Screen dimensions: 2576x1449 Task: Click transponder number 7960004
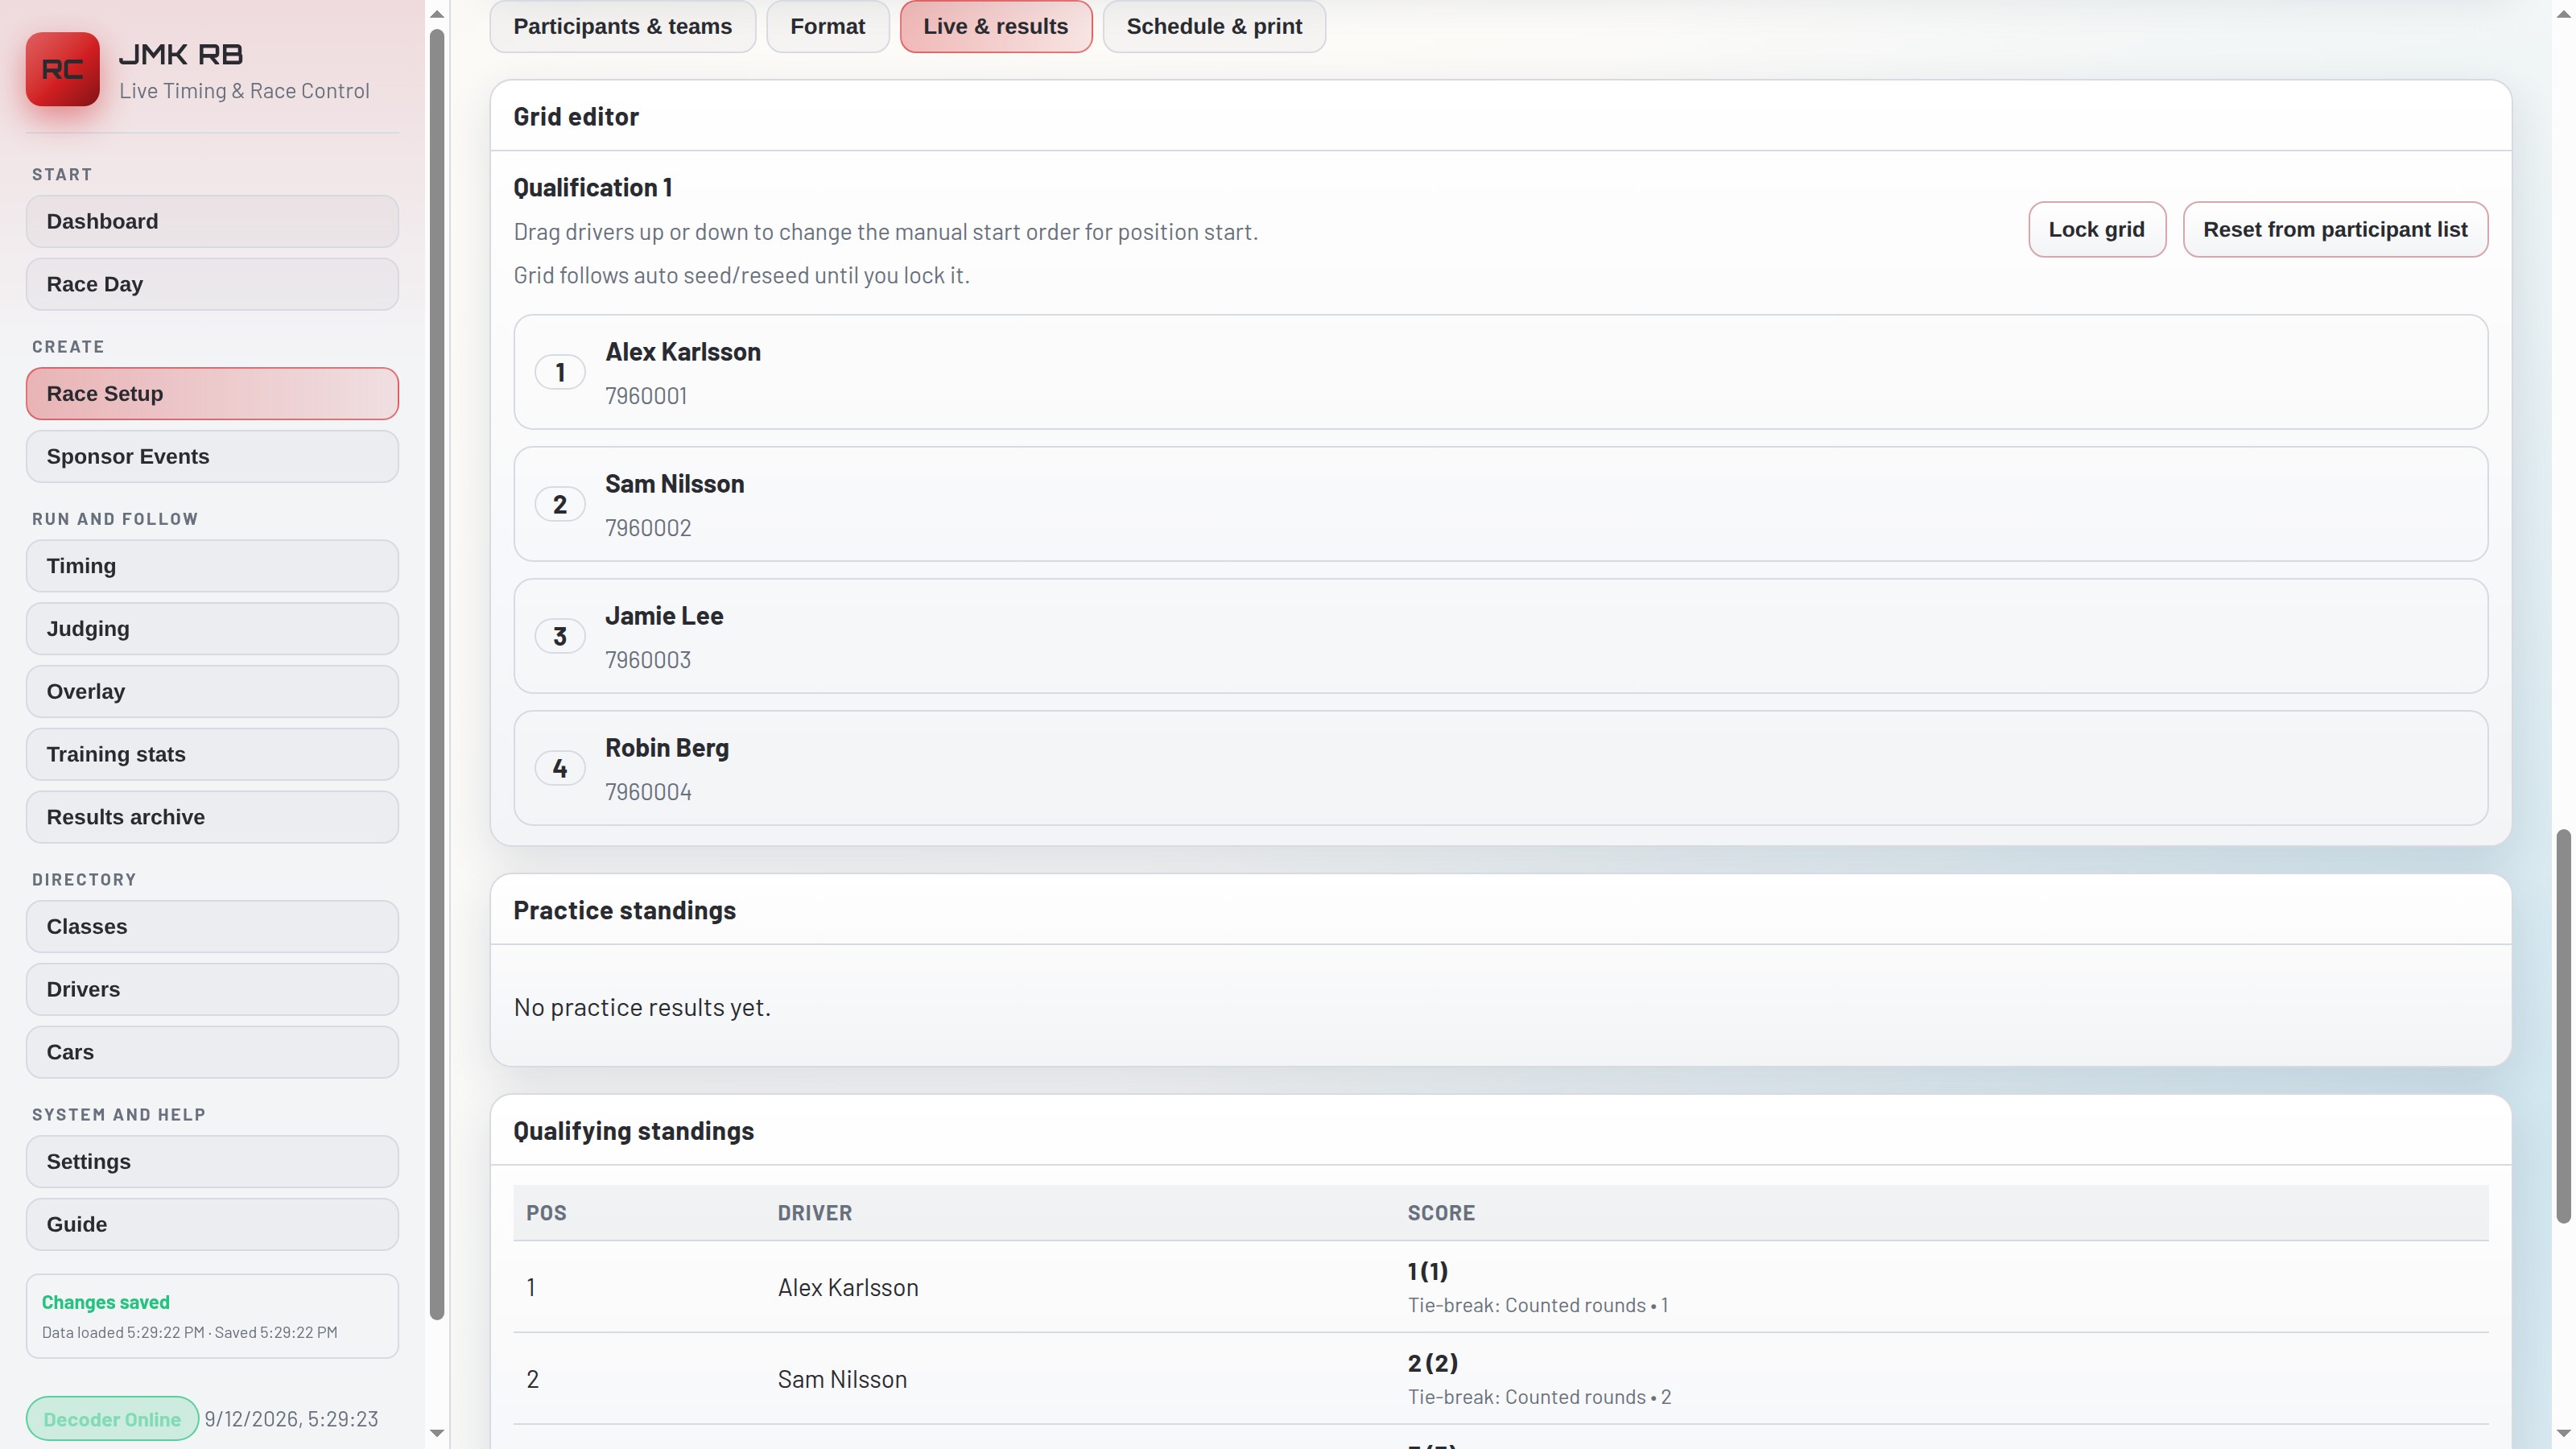(648, 792)
